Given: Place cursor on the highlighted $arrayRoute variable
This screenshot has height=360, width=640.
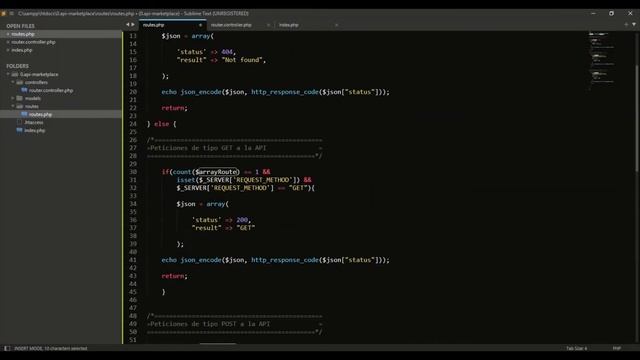Looking at the screenshot, I should click(x=217, y=172).
